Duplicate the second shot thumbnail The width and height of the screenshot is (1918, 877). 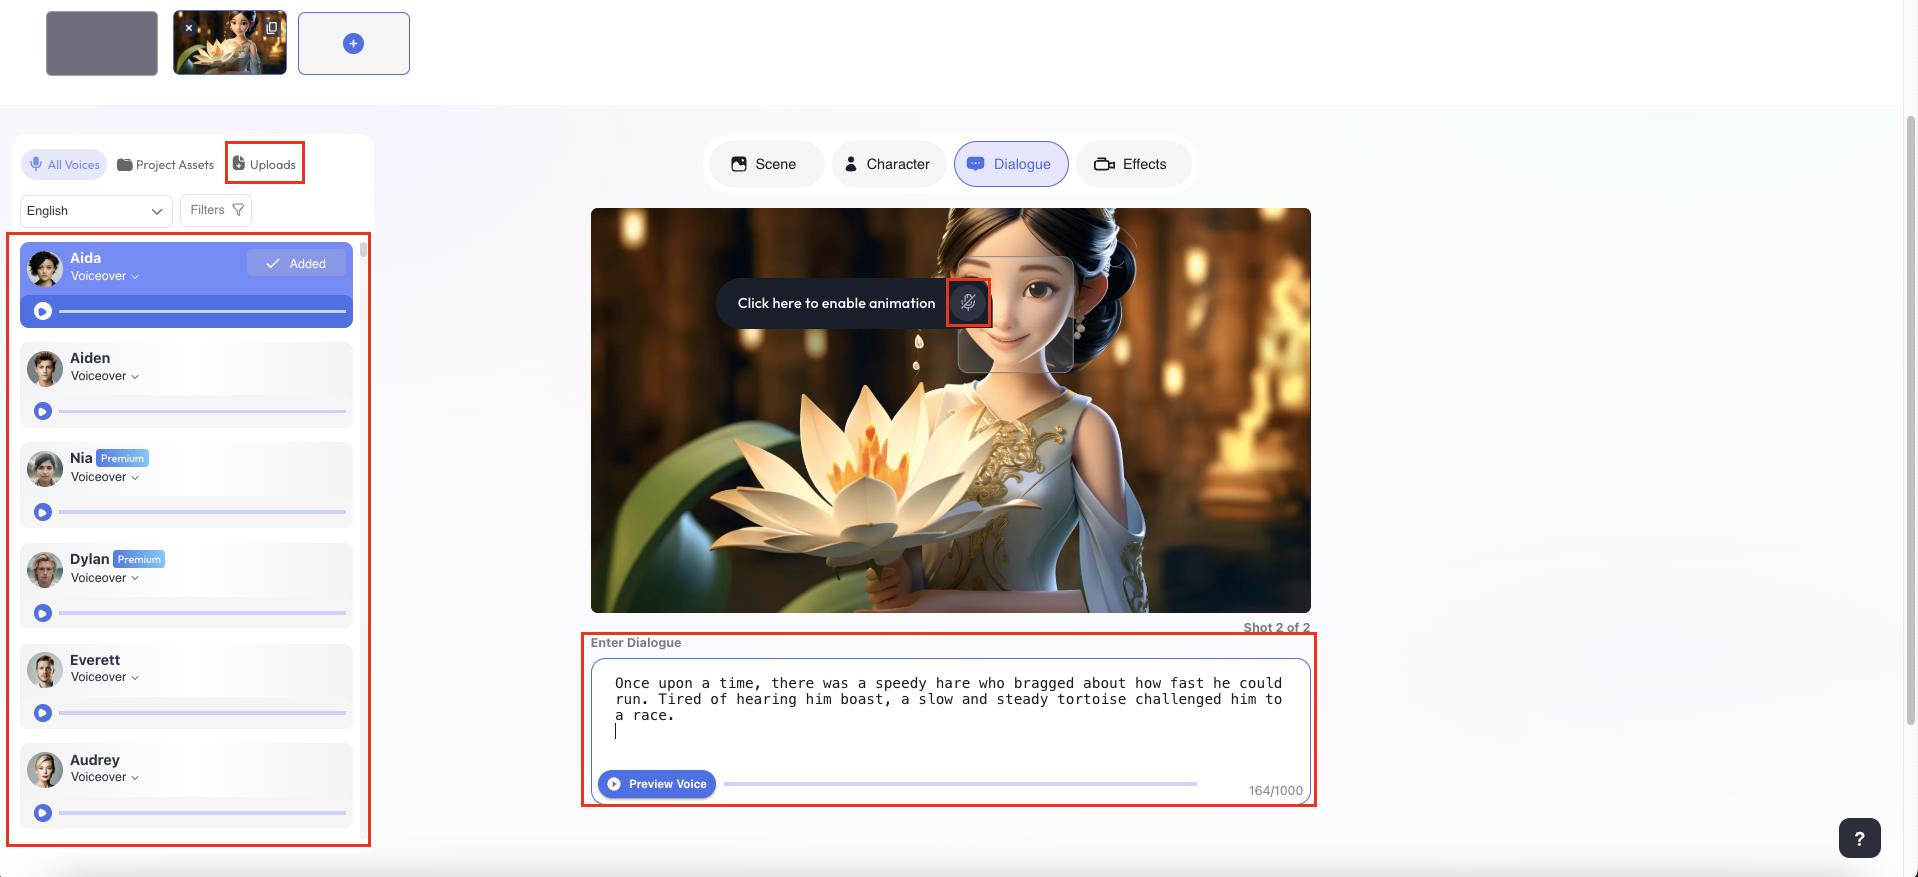pyautogui.click(x=271, y=28)
